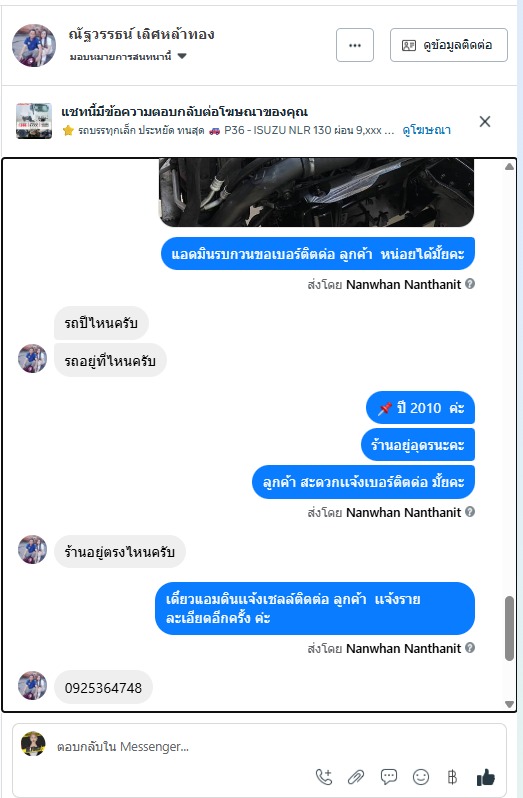Click the phone number message 0925364748
The width and height of the screenshot is (523, 798).
103,688
